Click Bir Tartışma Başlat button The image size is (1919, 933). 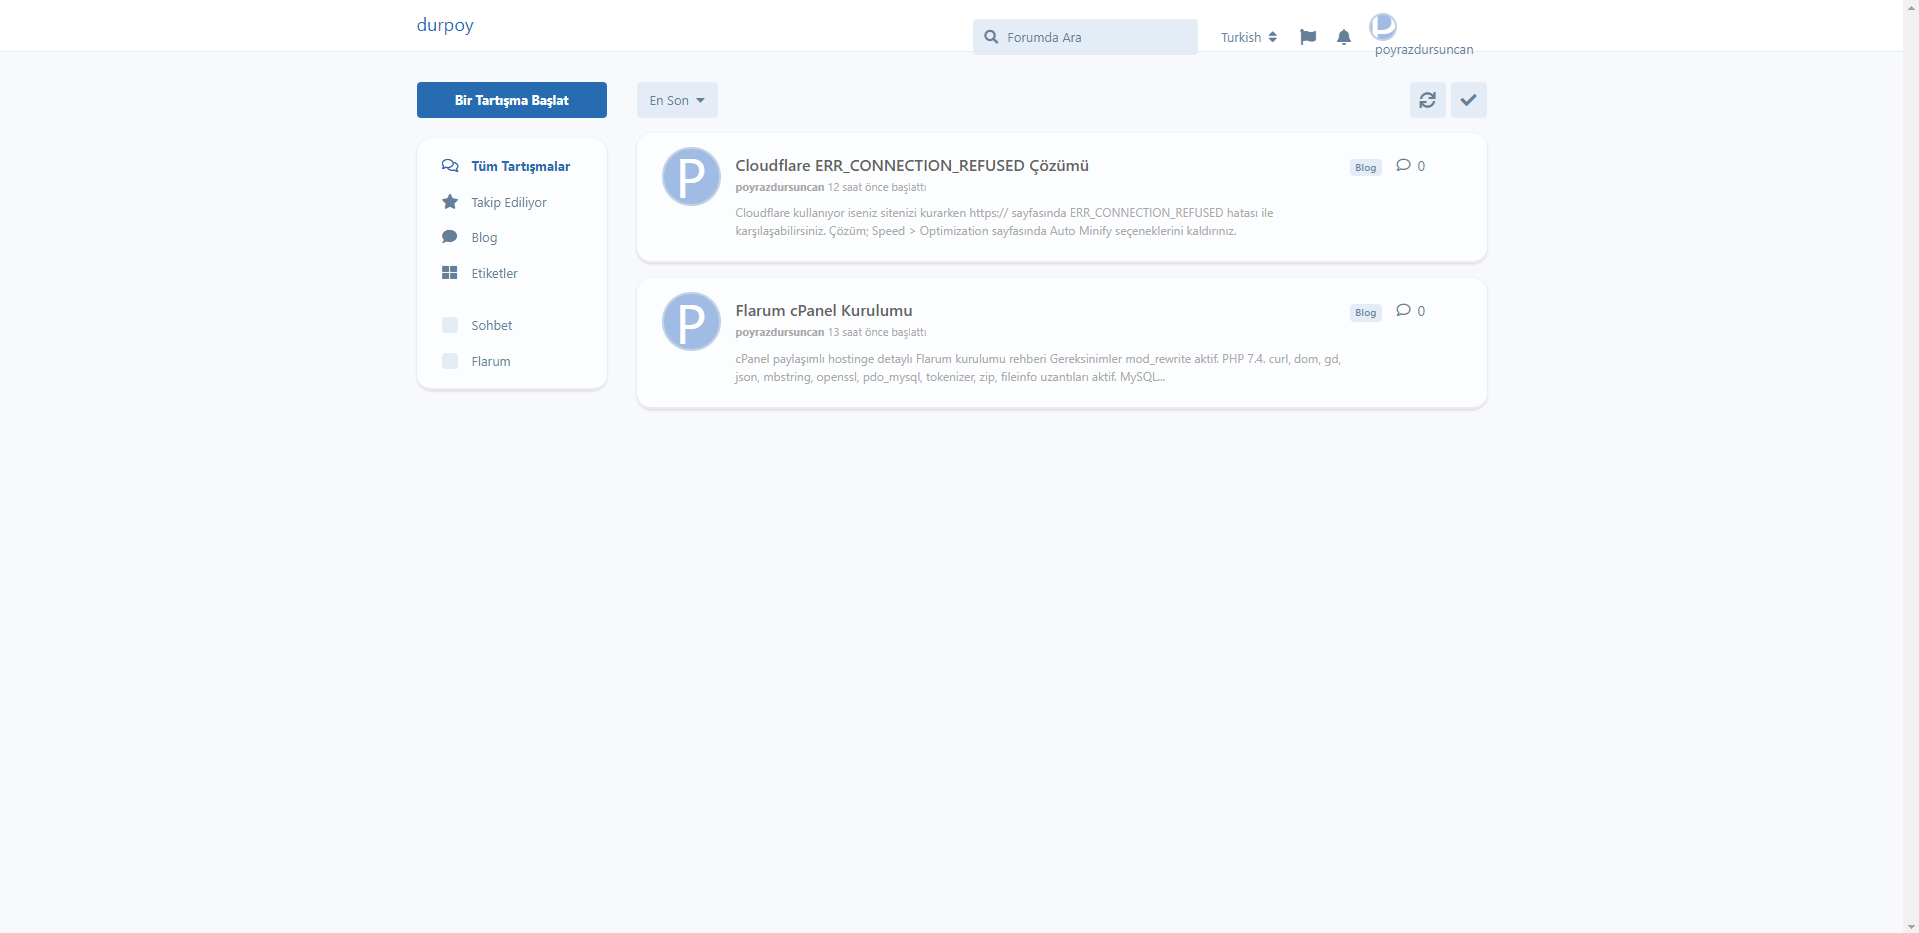512,100
